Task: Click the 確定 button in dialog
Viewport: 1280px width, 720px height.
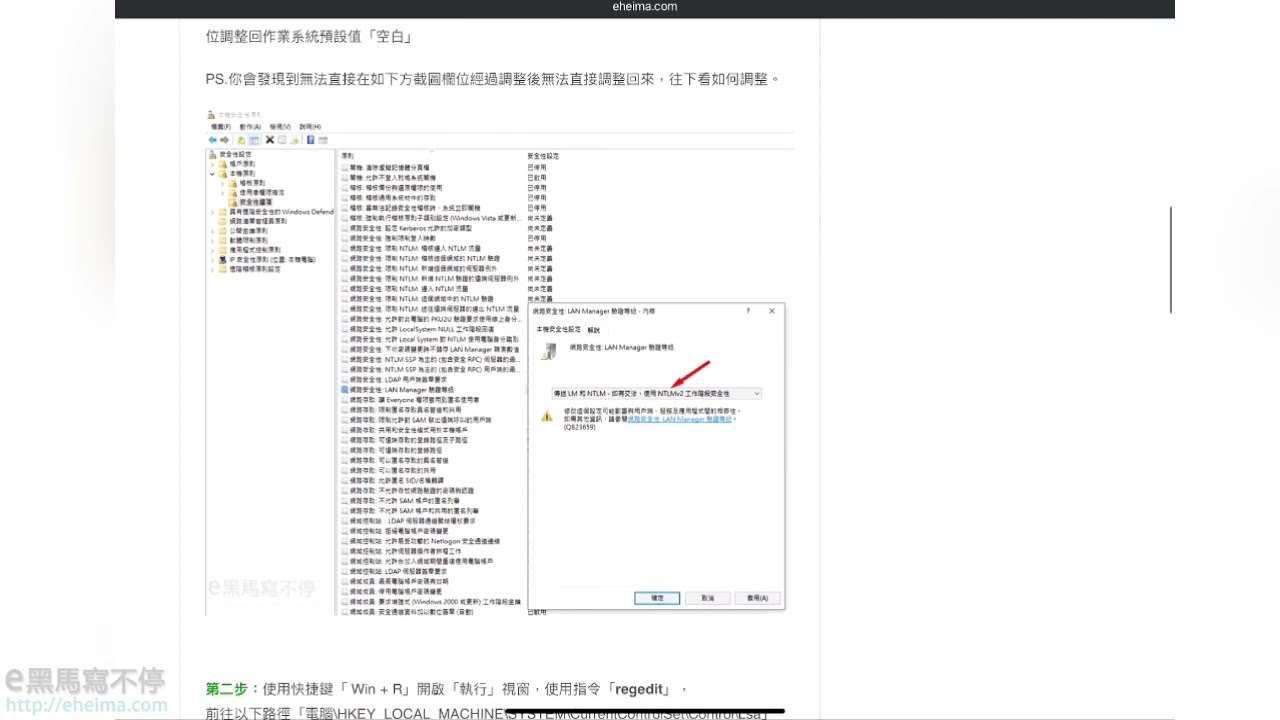Action: 657,597
